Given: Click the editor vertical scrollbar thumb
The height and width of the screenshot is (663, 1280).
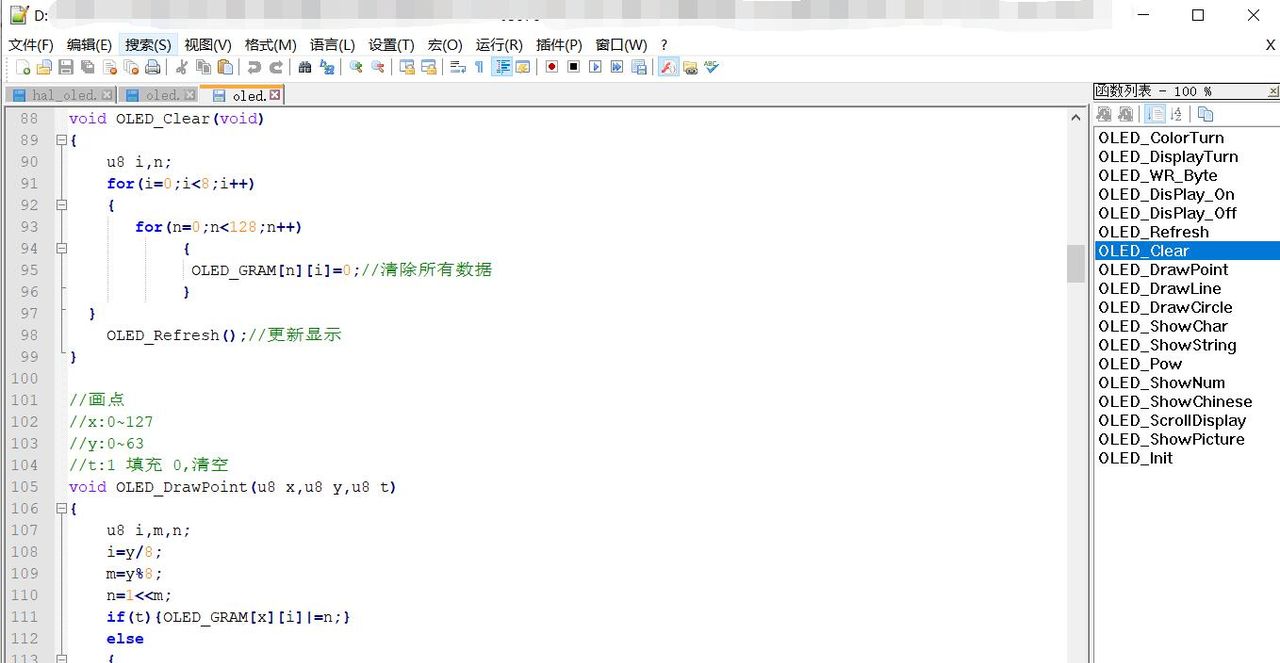Looking at the screenshot, I should click(x=1075, y=264).
